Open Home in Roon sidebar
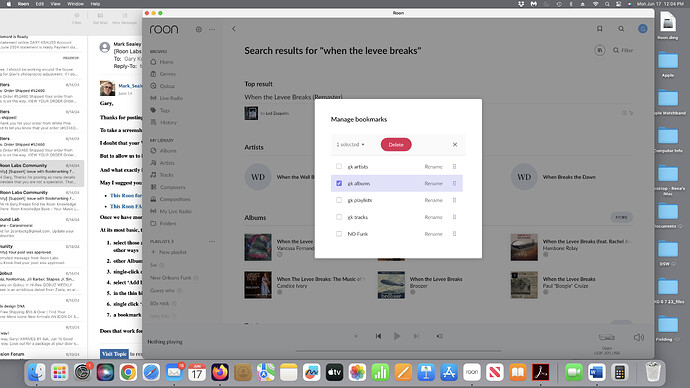Viewport: 690px width, 388px height. pos(162,62)
